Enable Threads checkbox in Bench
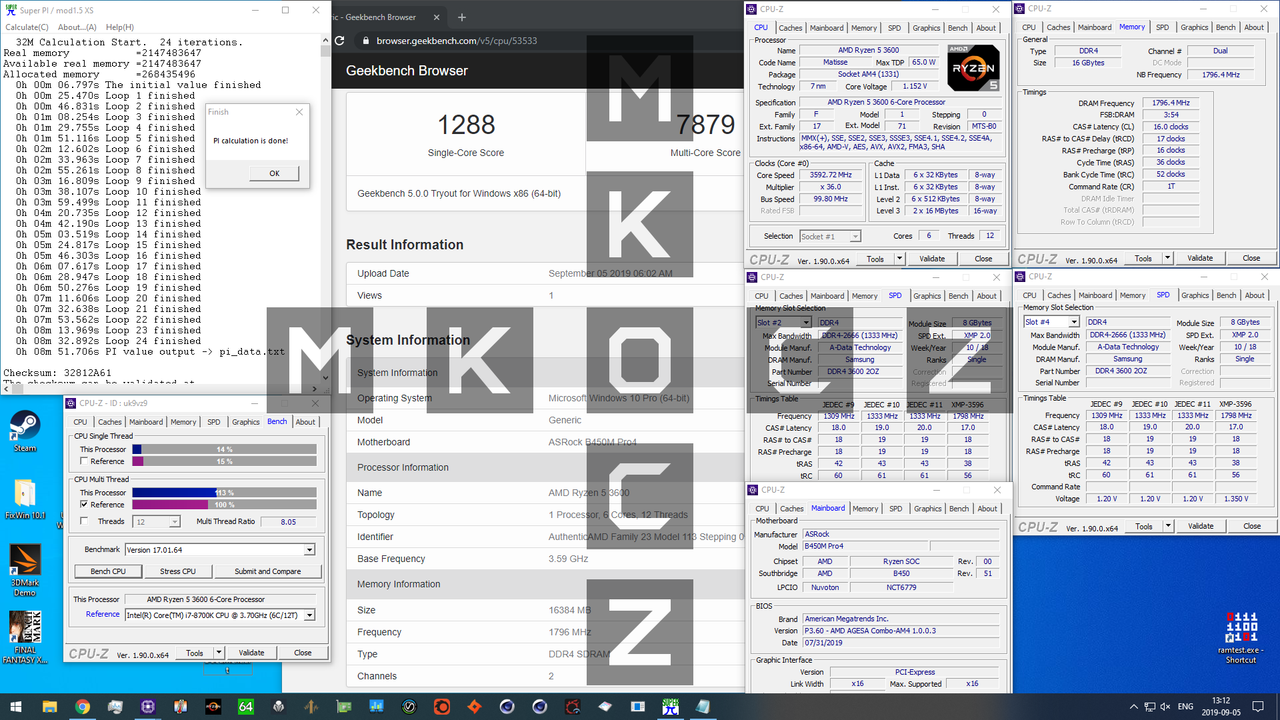Viewport: 1280px width, 720px height. pyautogui.click(x=84, y=521)
